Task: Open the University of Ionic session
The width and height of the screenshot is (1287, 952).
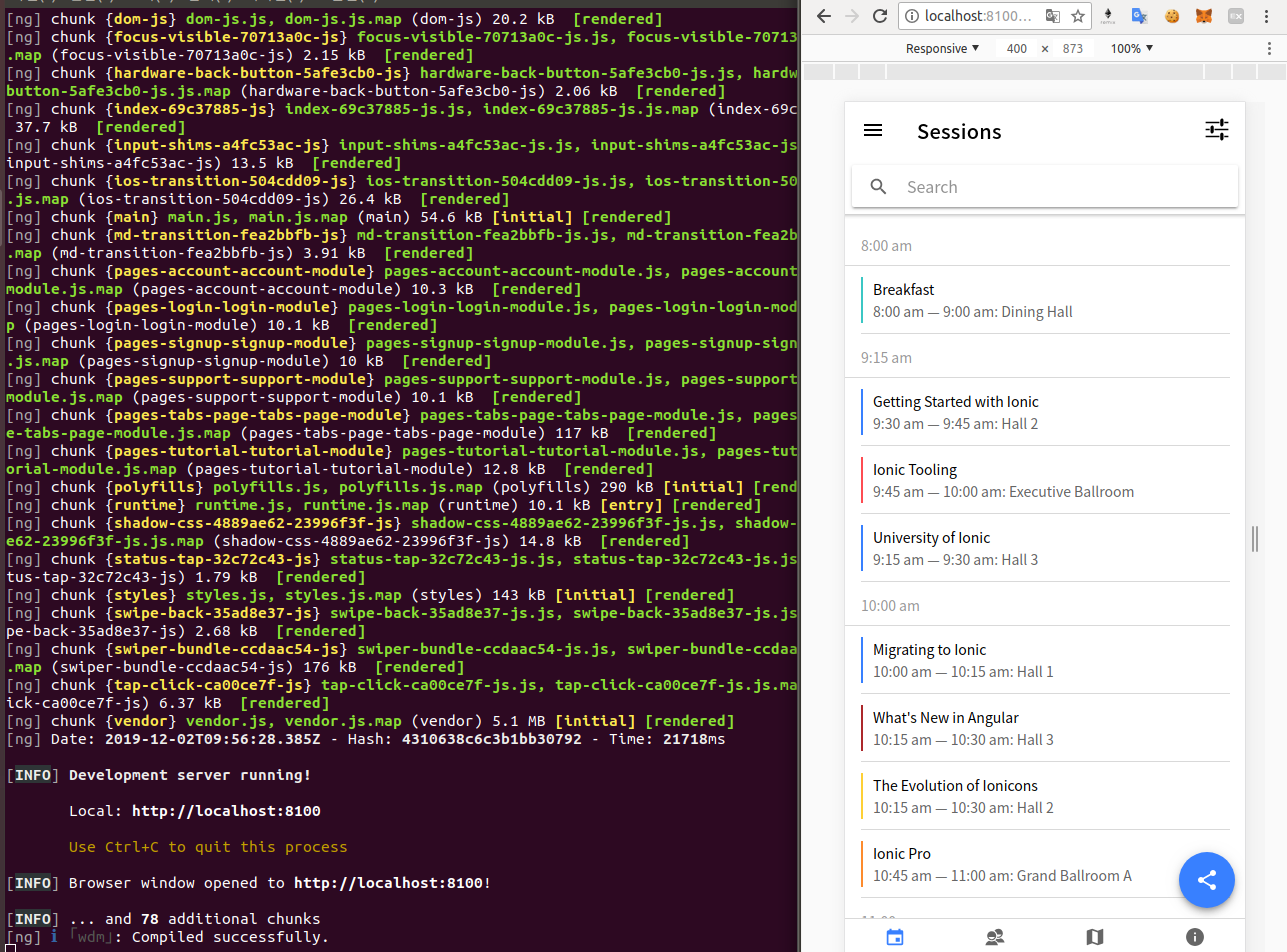Action: click(x=1045, y=548)
